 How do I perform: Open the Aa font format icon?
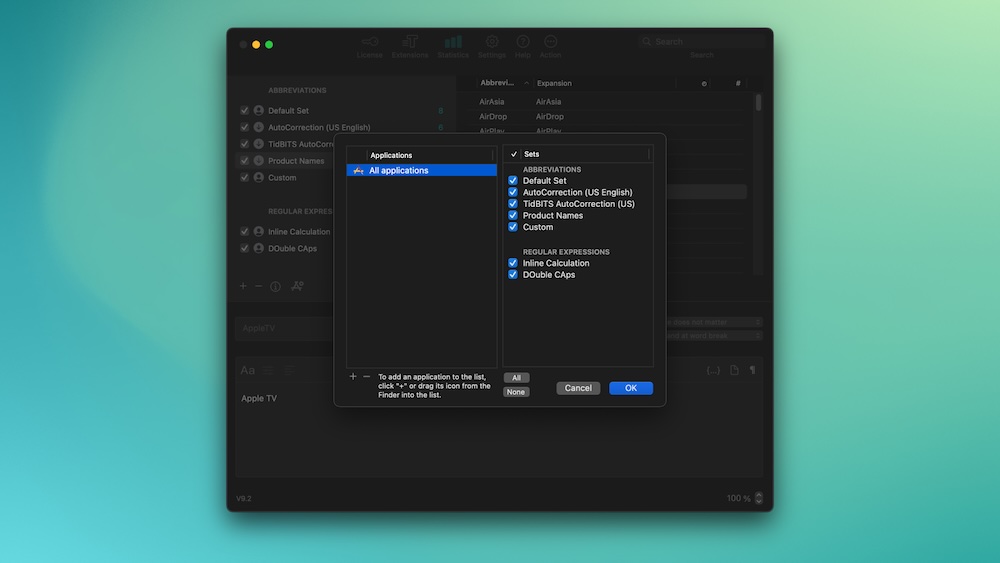(247, 370)
